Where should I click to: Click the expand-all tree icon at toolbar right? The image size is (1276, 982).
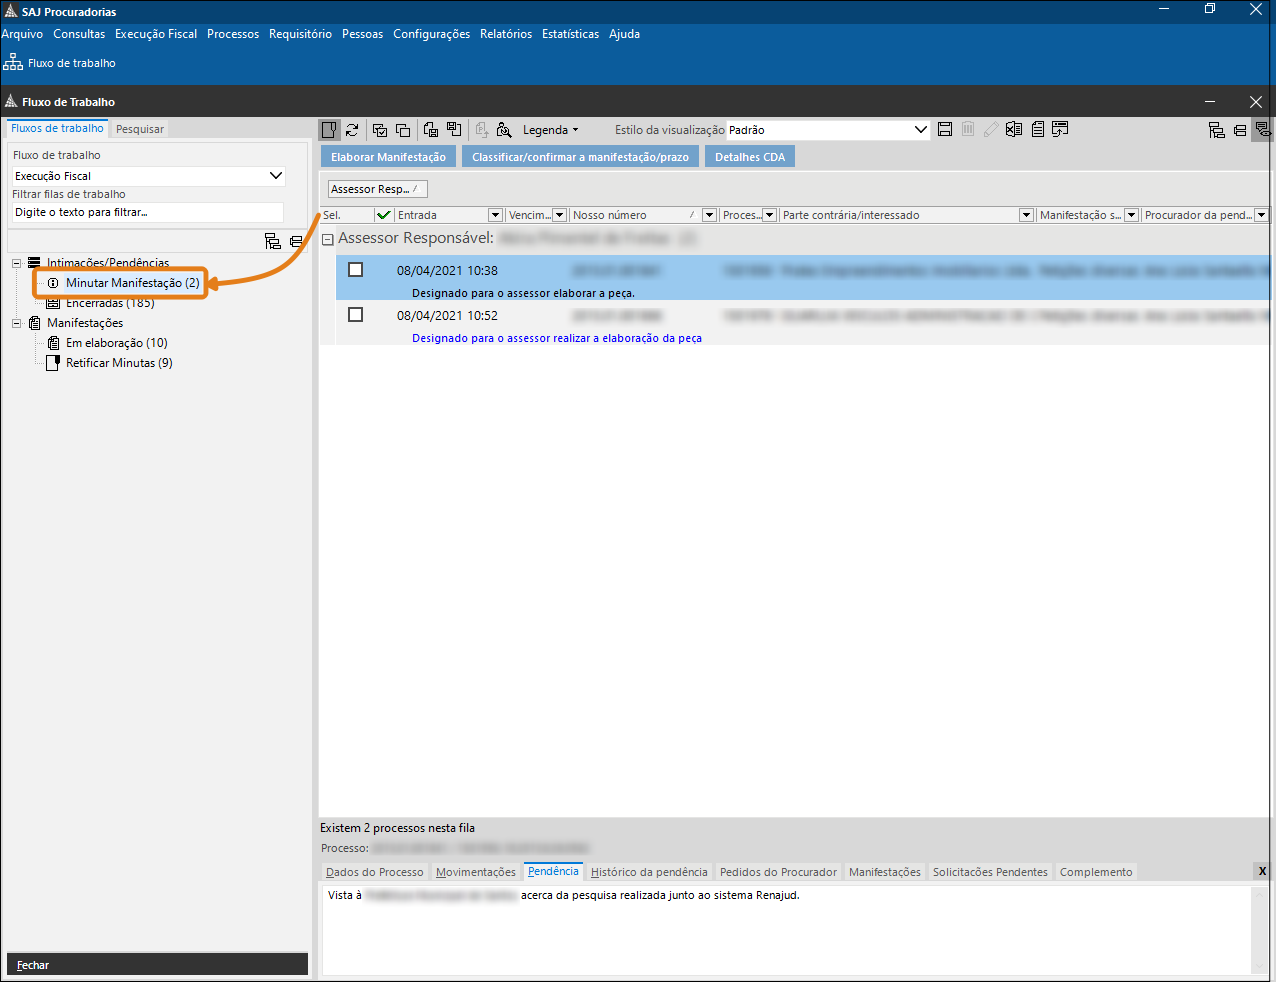(x=1216, y=130)
